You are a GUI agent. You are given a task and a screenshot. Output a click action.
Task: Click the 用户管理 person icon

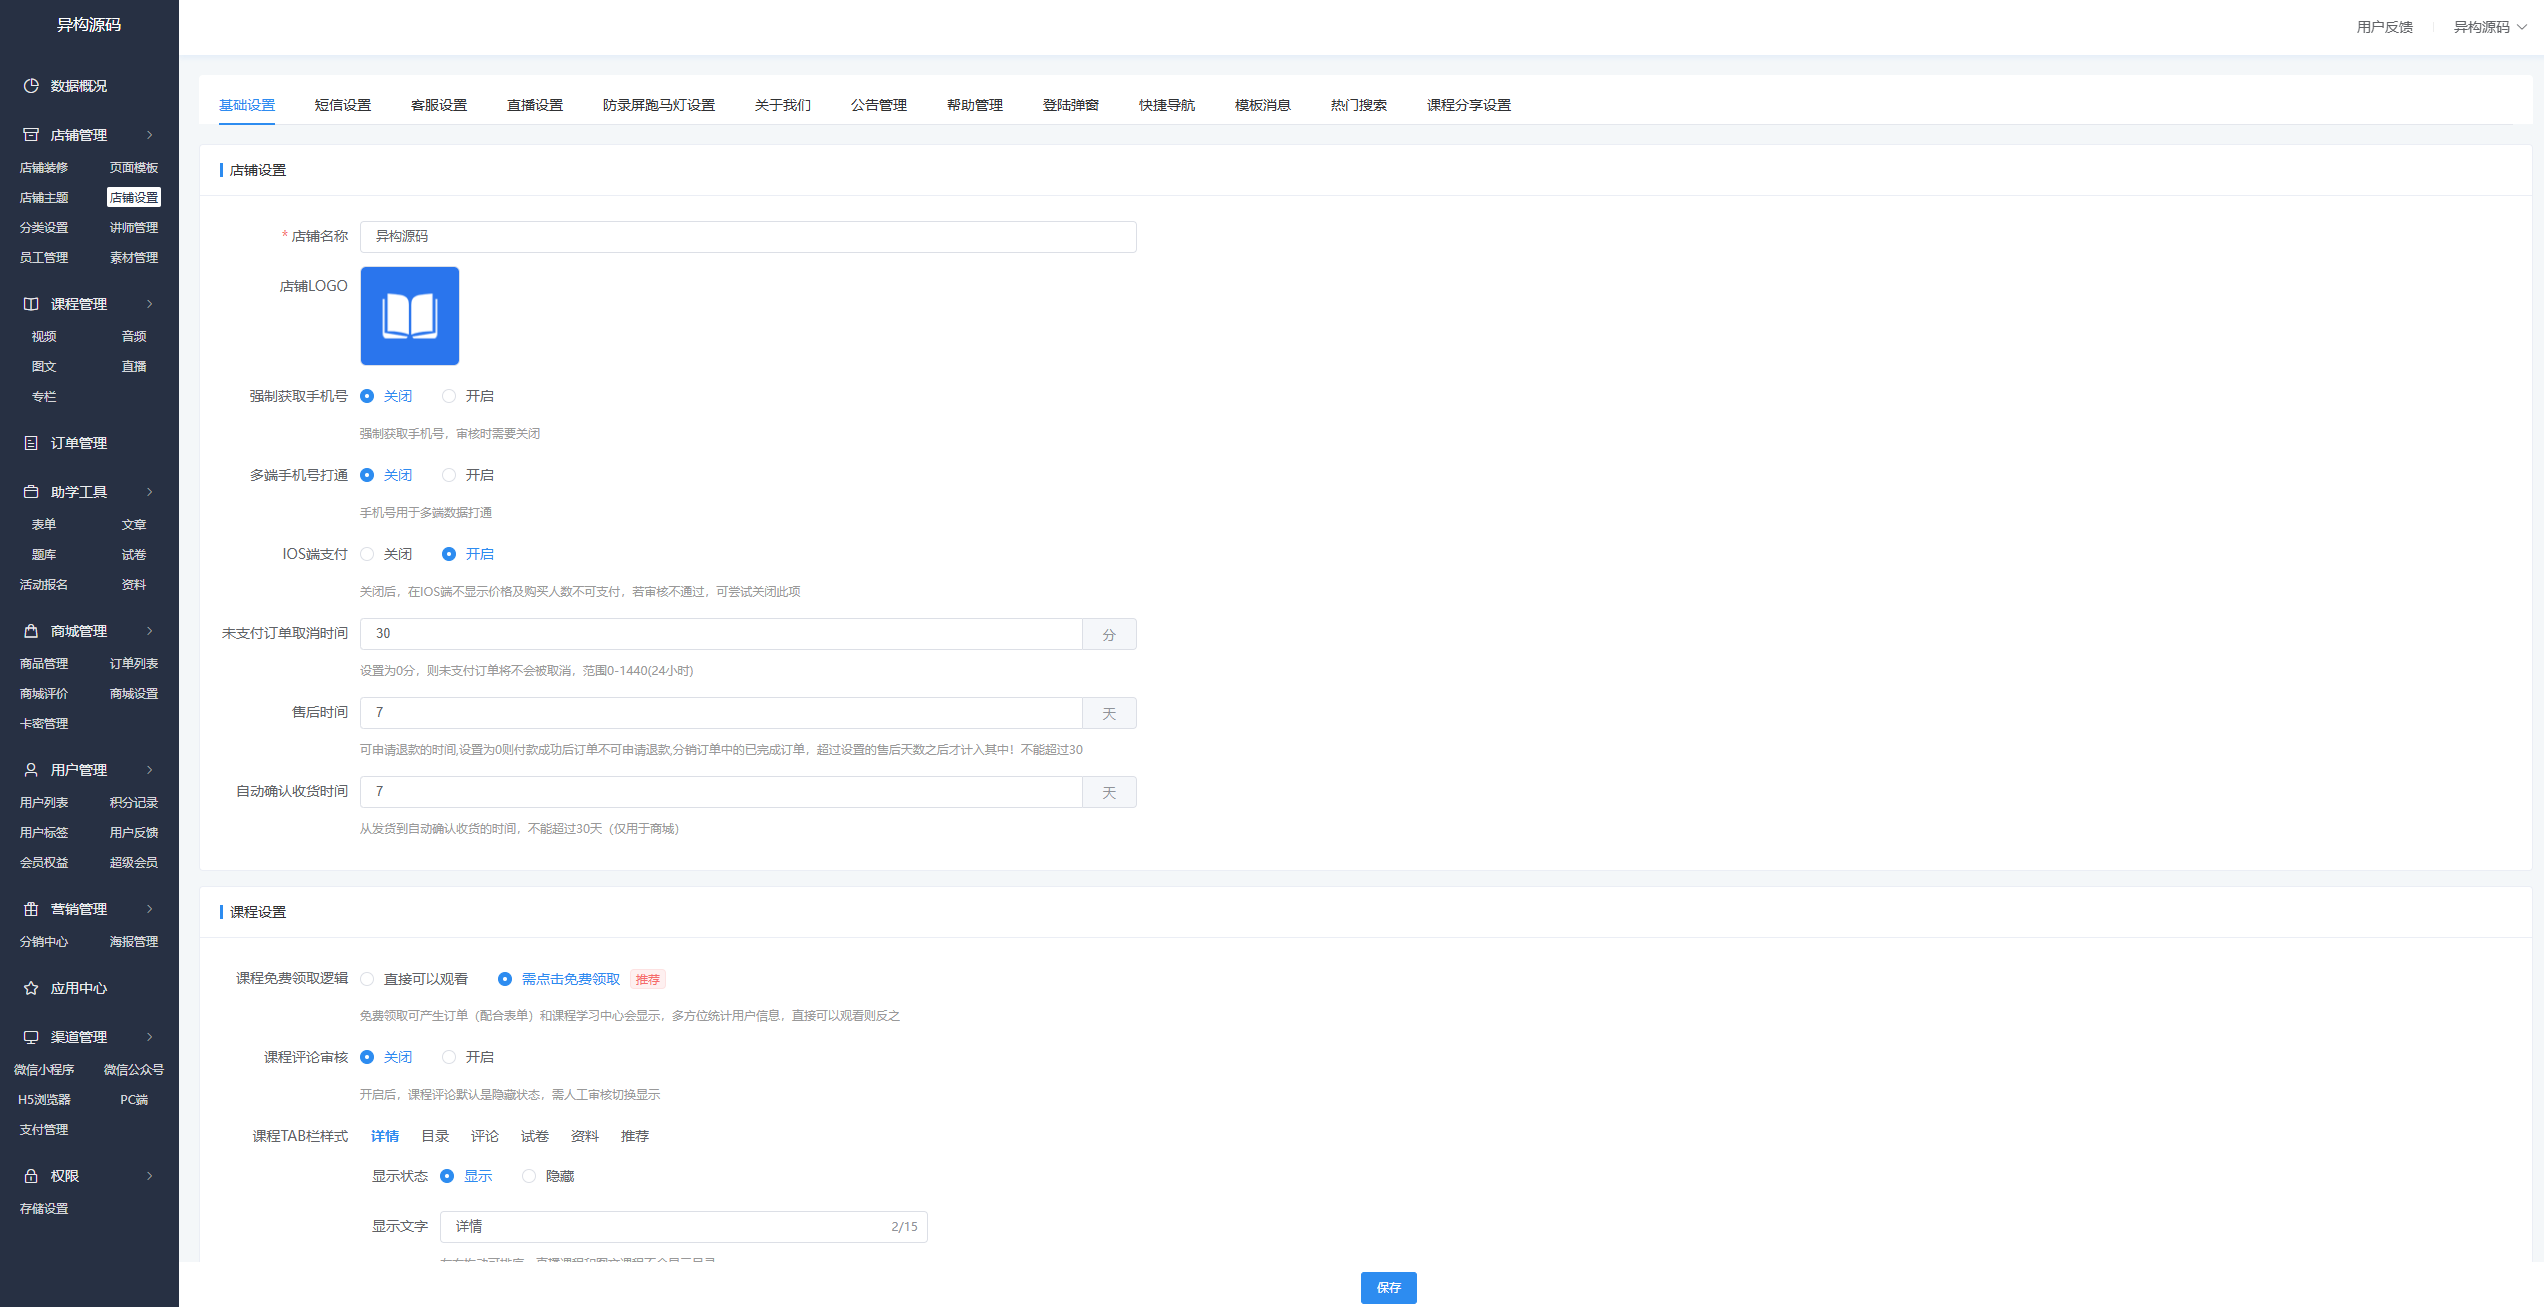point(31,770)
